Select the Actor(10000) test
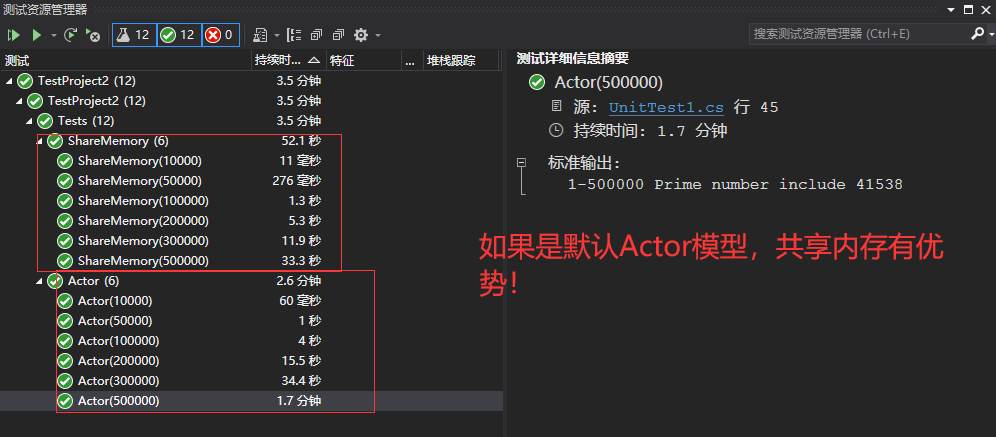Screen dimensions: 996x437 tap(251, 301)
